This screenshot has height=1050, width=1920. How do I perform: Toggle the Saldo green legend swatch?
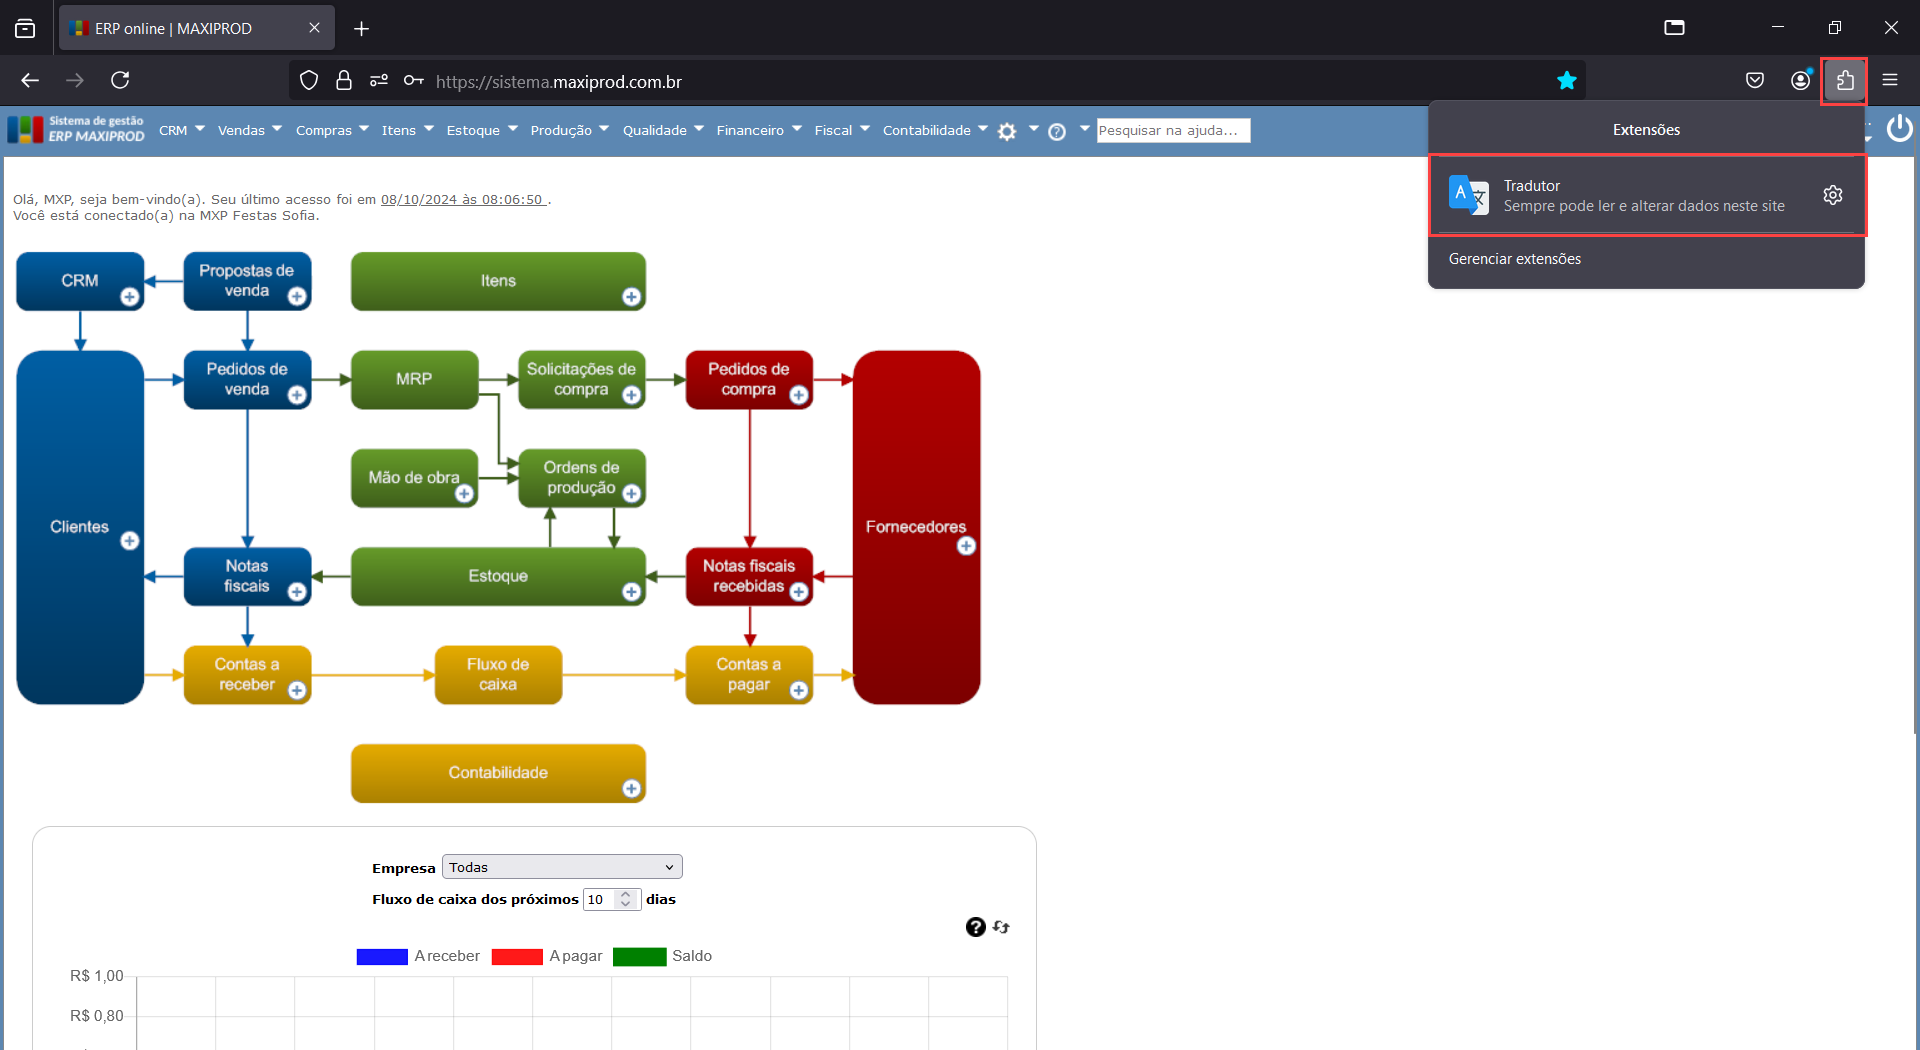(639, 957)
